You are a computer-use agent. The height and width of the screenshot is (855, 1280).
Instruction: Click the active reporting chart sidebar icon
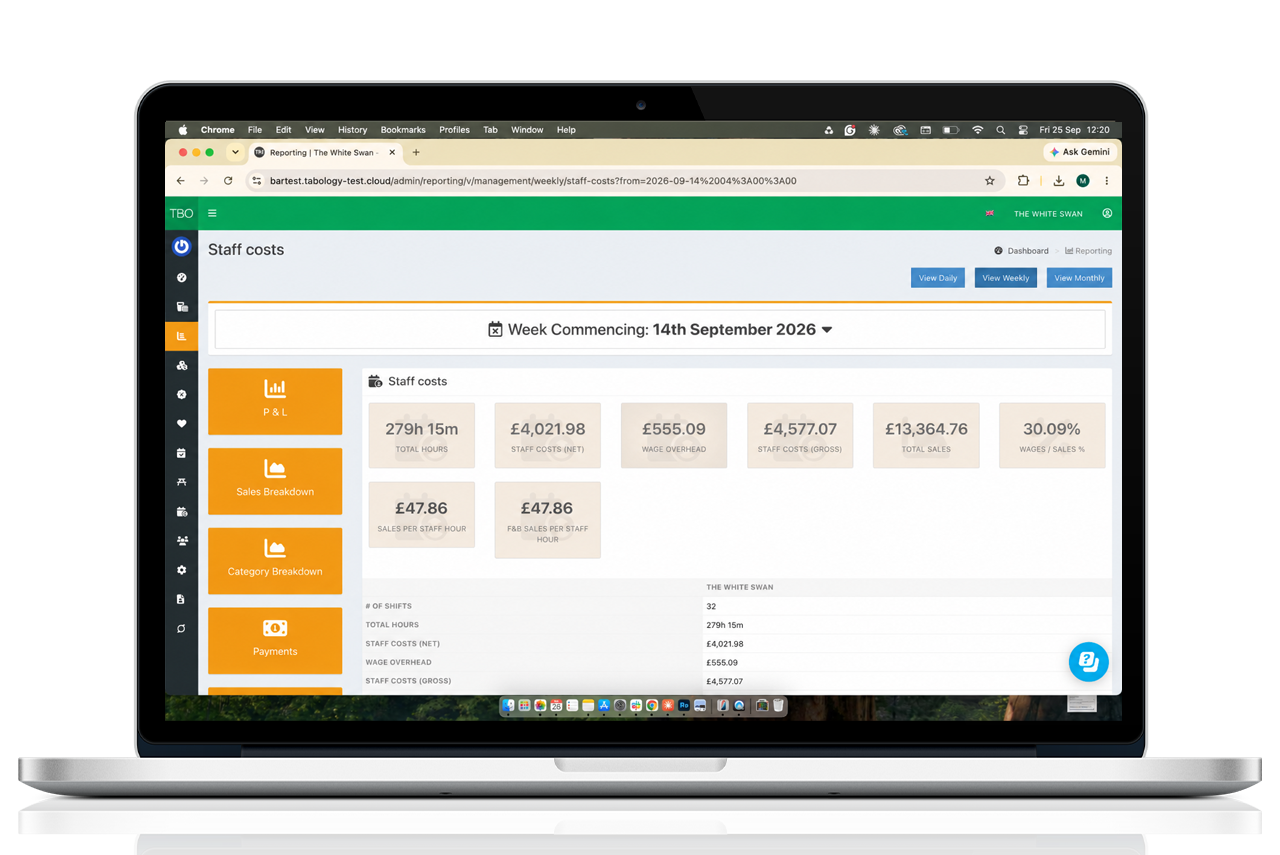[x=181, y=336]
